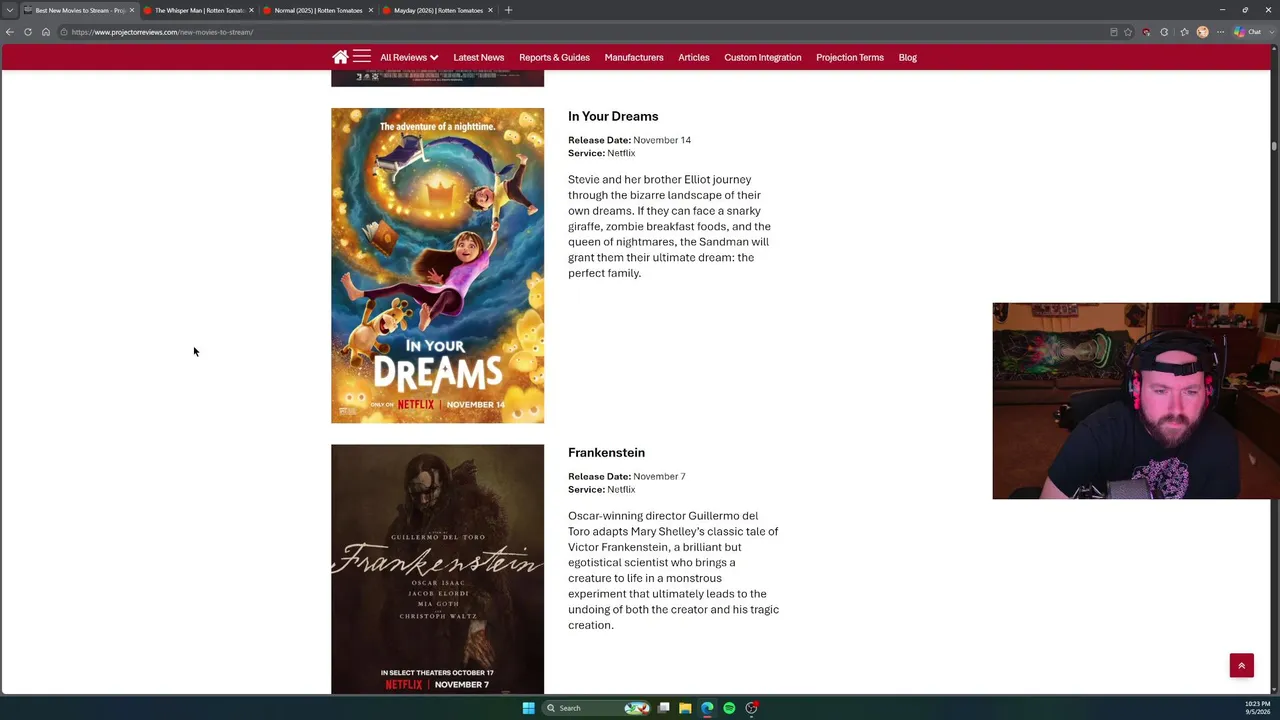Go back to the previous page
This screenshot has height=720, width=1280.
click(10, 32)
